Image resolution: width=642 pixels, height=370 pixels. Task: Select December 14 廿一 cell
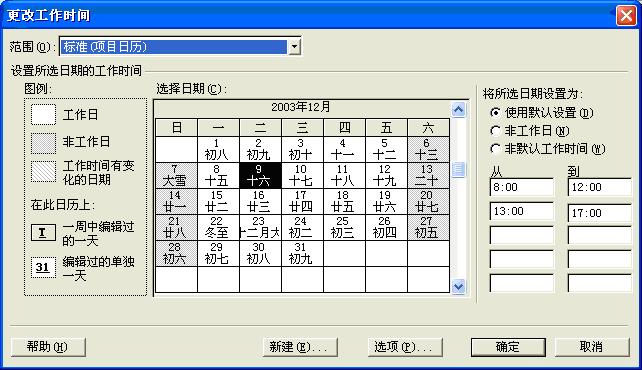coord(176,201)
